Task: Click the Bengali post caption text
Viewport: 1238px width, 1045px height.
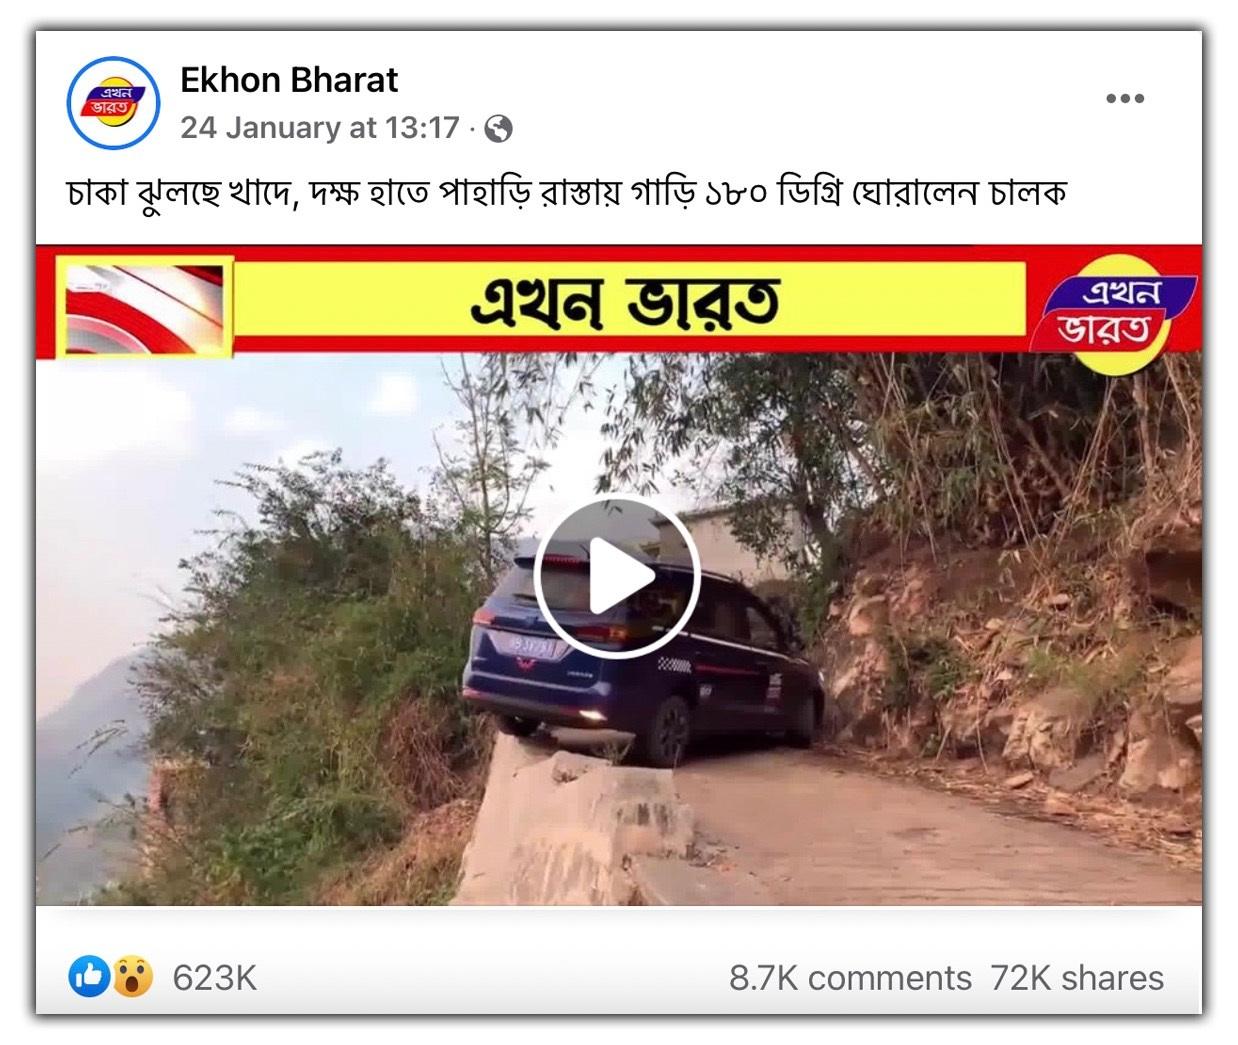Action: 567,191
